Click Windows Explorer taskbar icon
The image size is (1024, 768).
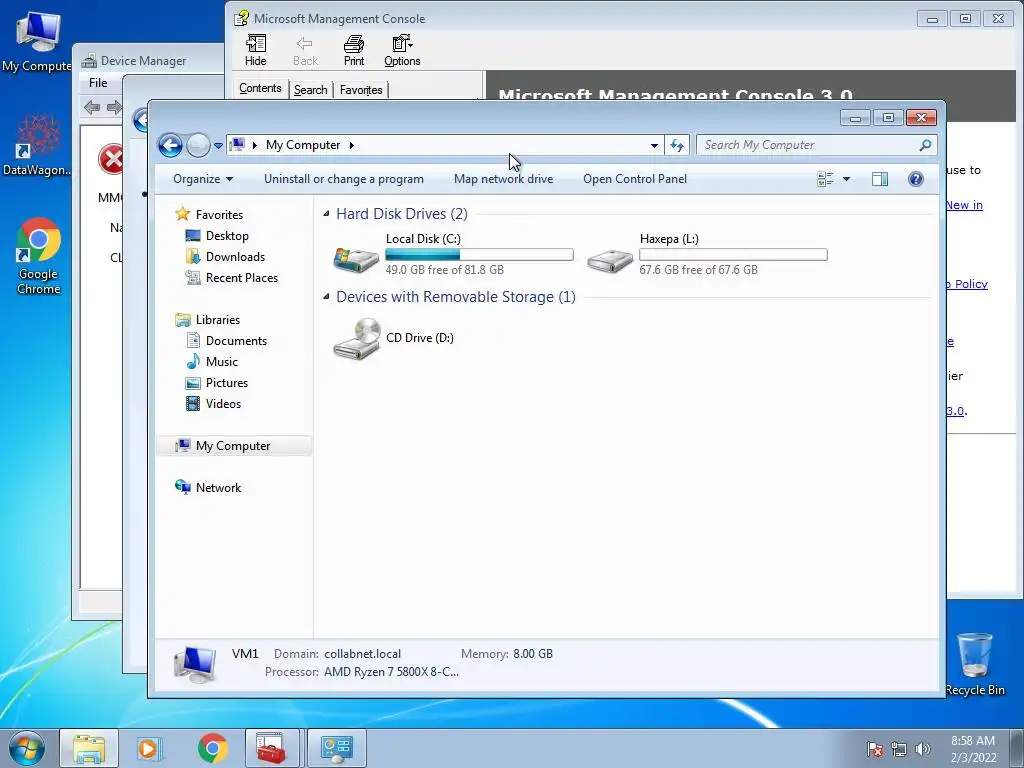tap(89, 748)
